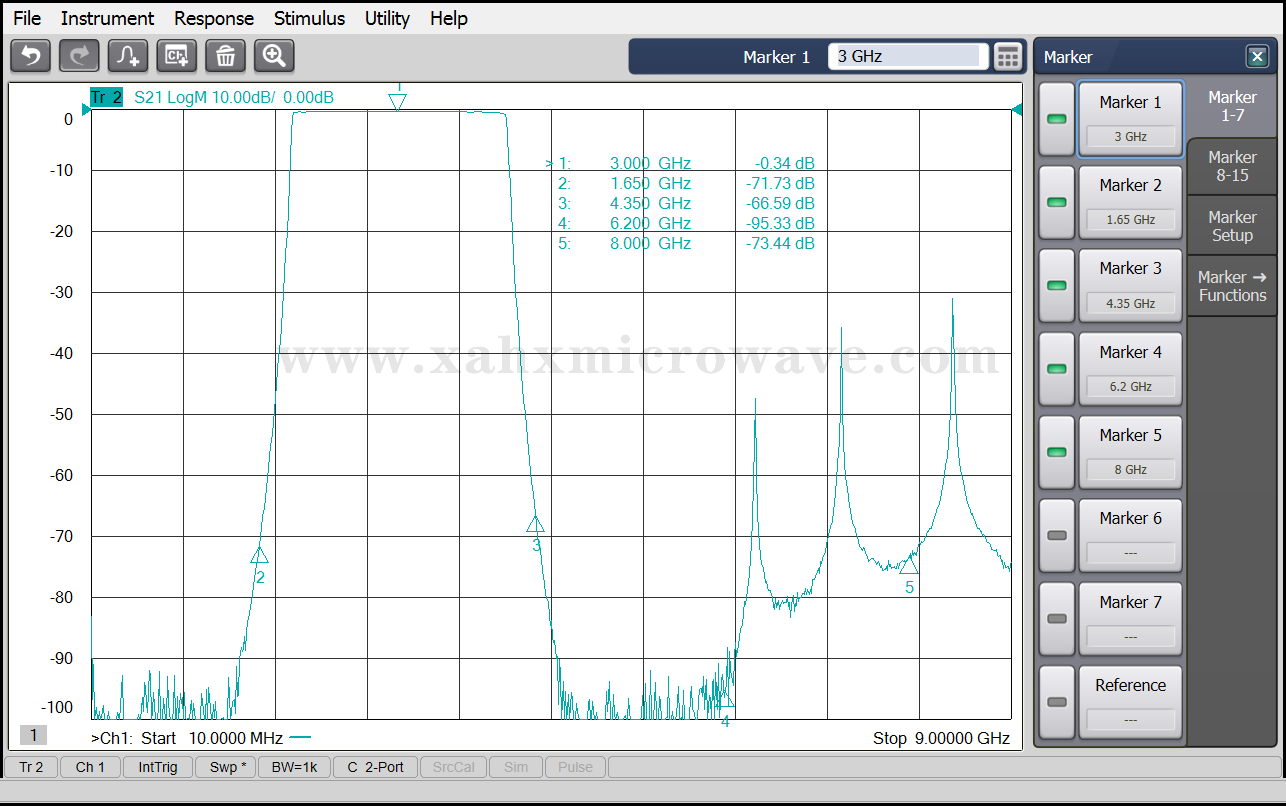
Task: Enable Marker 7 indicator
Action: (1056, 619)
